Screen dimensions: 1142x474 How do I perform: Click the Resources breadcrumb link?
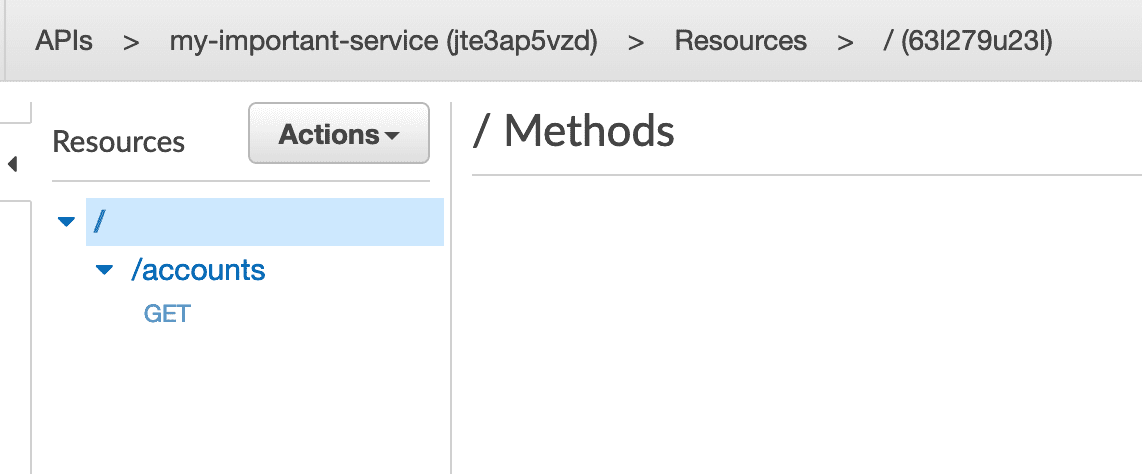(741, 41)
